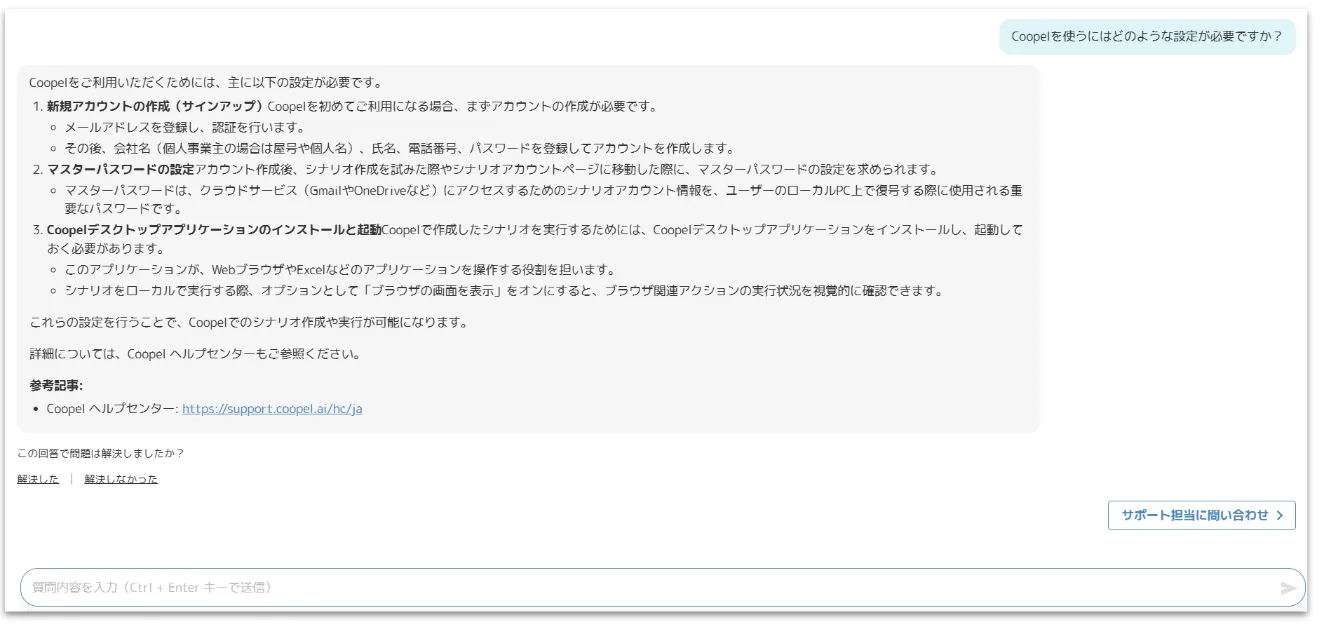Image resolution: width=1321 pixels, height=624 pixels.
Task: Click the bullet mentioning ブラウザの画面を表示 option
Action: pos(504,291)
